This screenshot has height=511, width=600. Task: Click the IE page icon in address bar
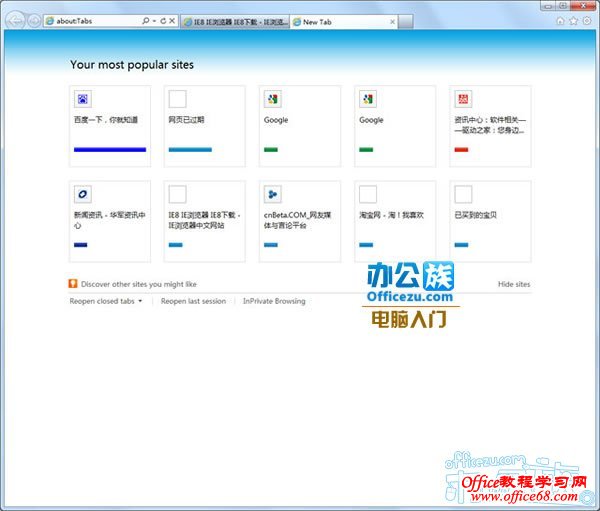(x=50, y=21)
